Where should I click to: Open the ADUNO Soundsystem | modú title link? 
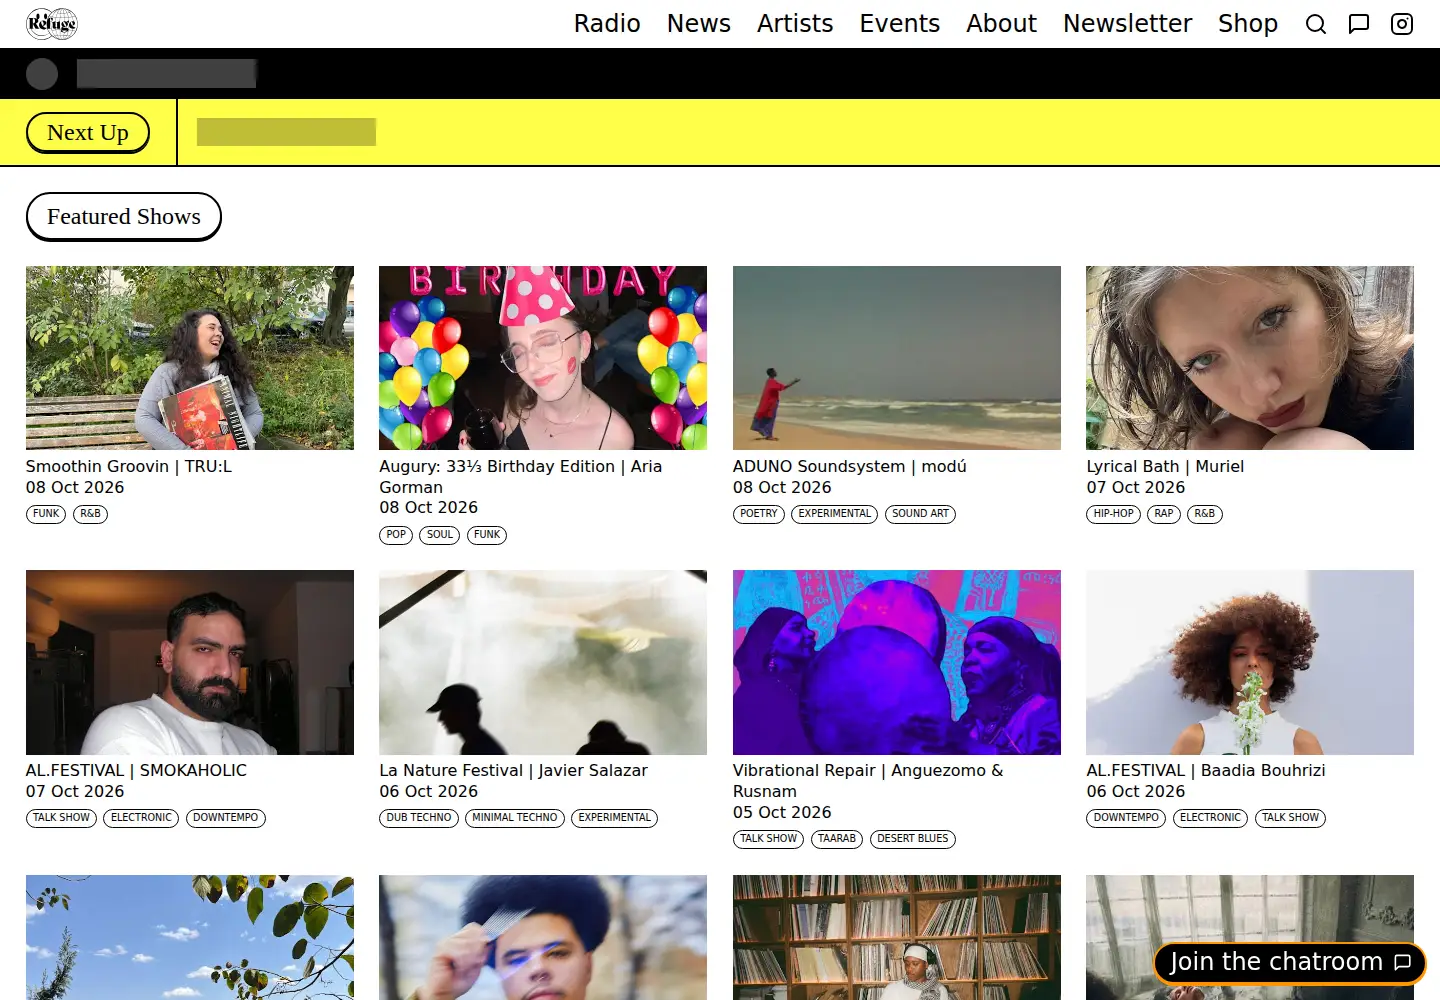850,466
